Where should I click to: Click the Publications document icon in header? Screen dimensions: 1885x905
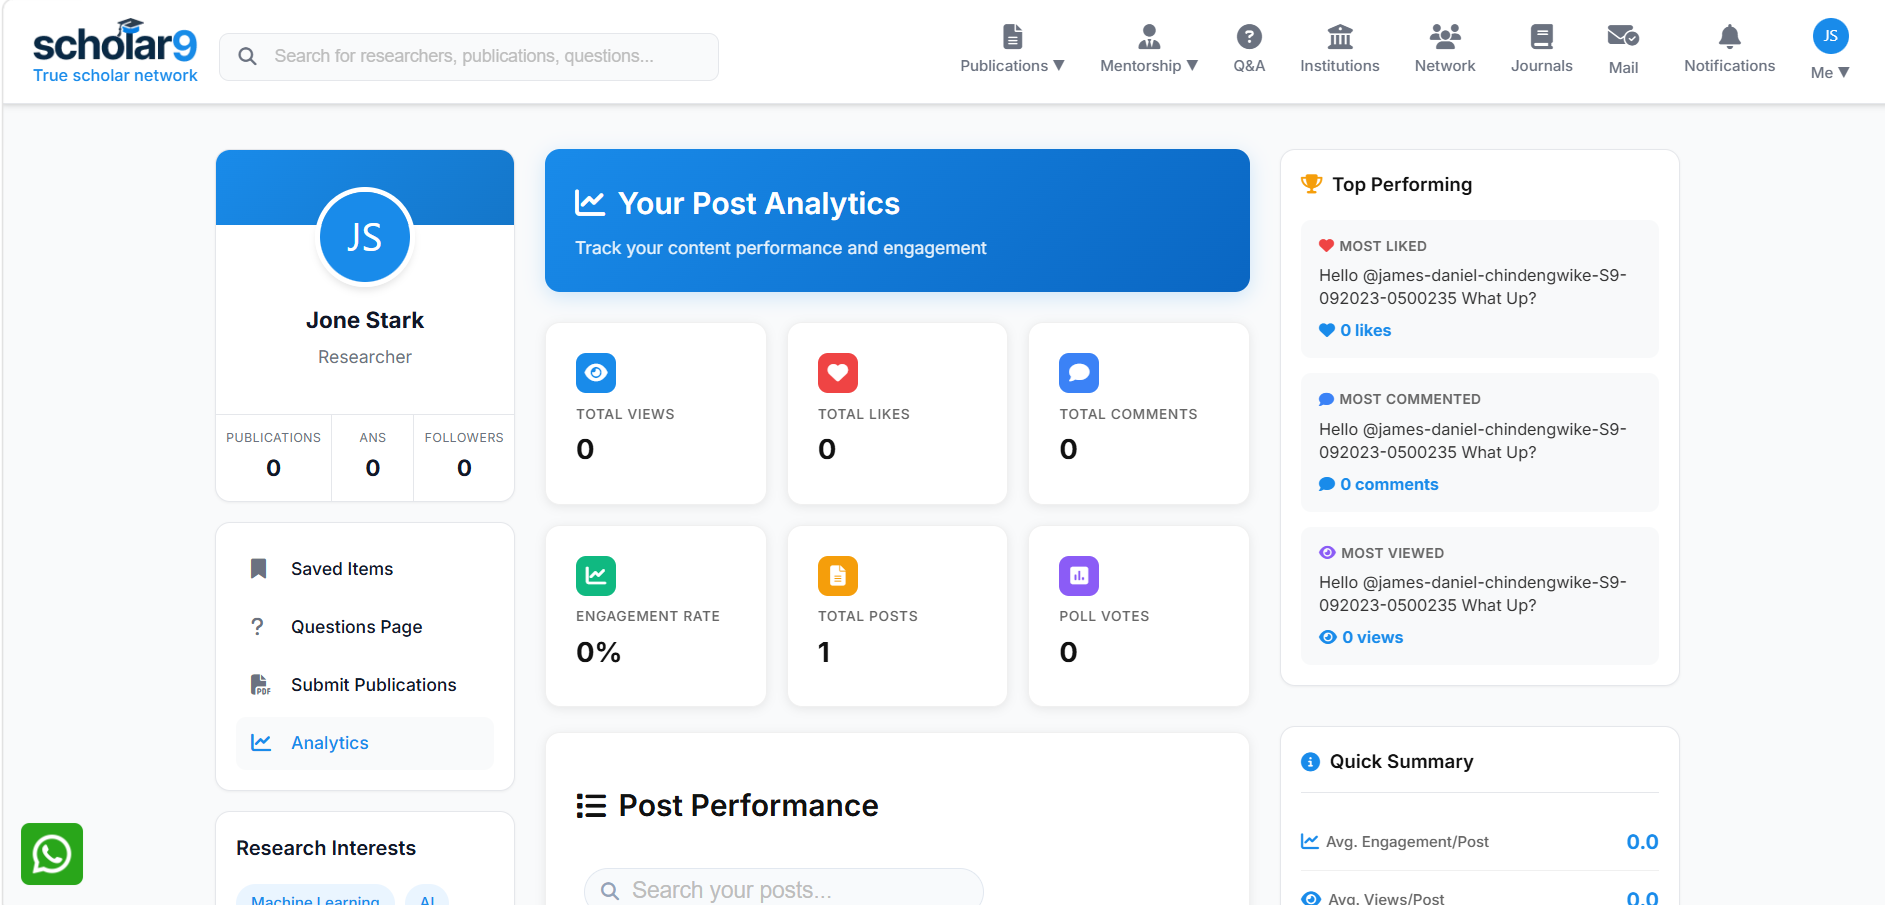point(1012,37)
